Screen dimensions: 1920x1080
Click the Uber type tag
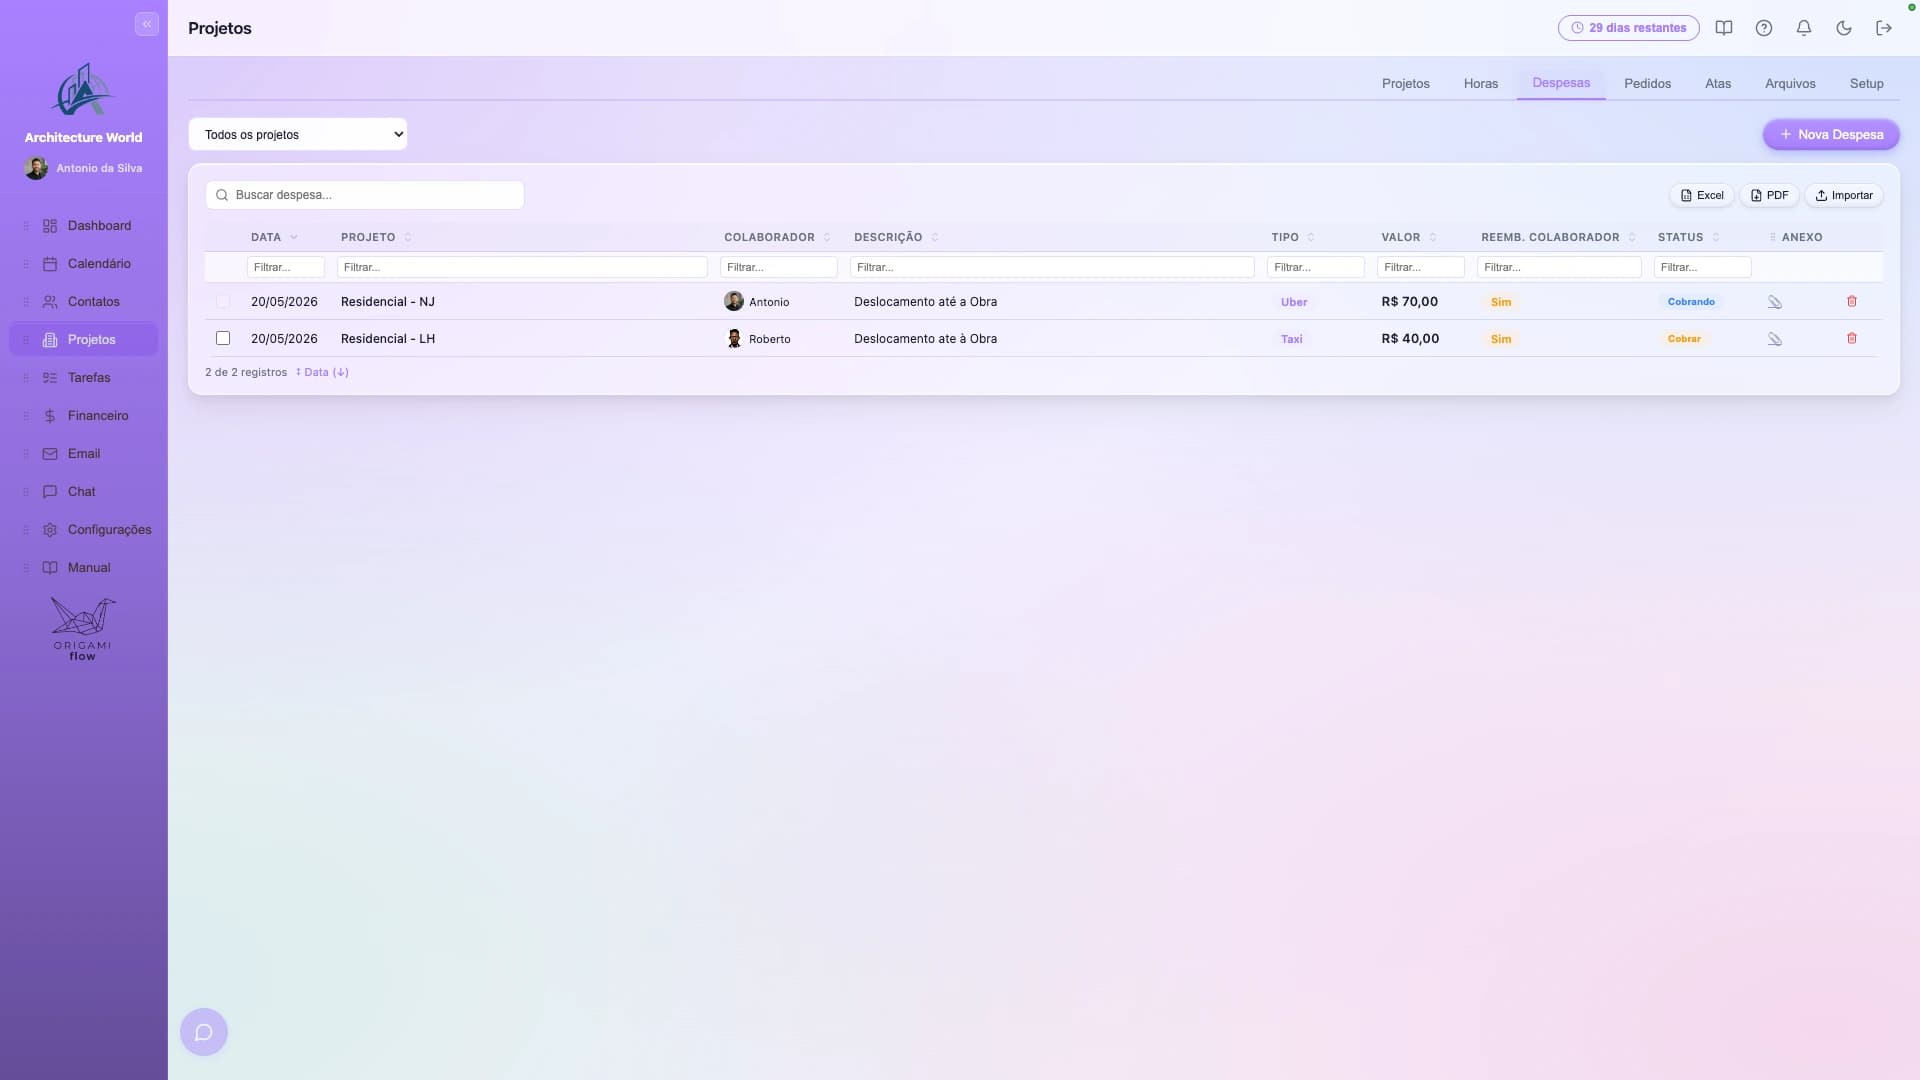1294,302
